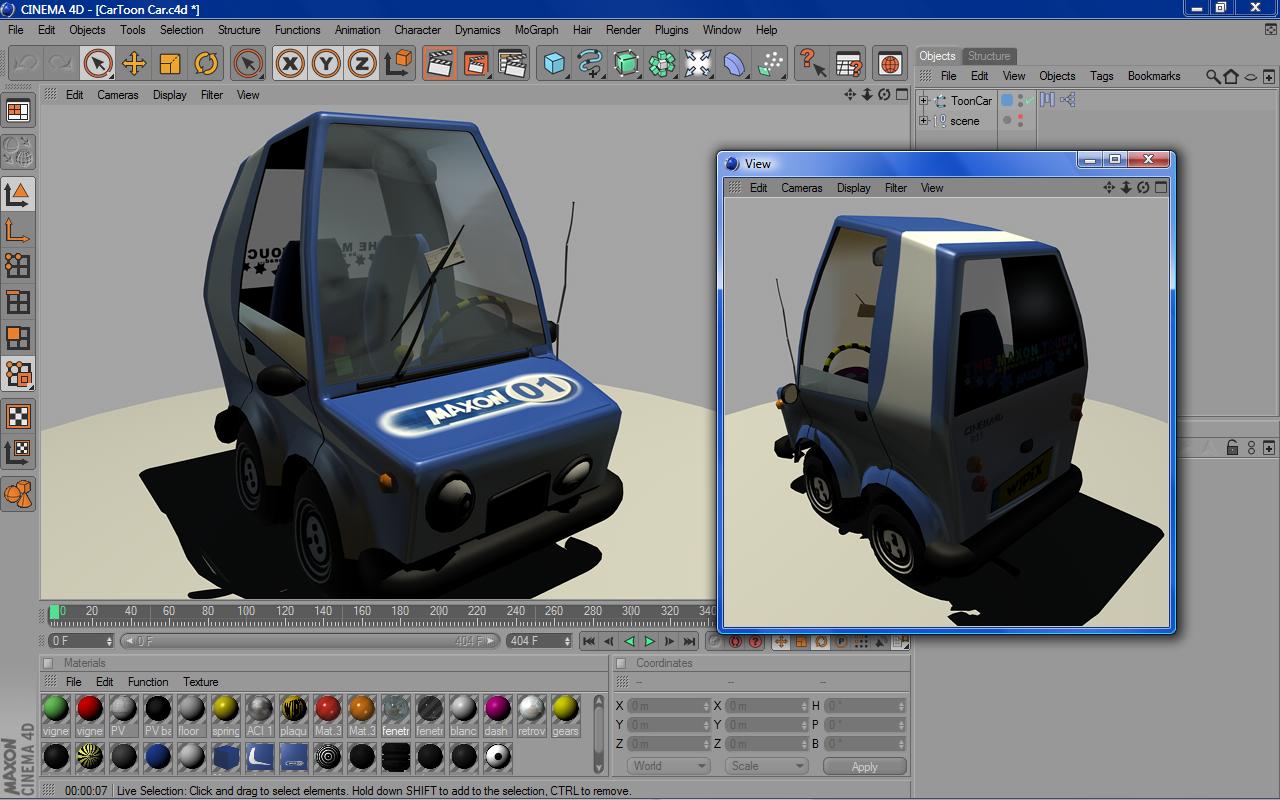Select the Object Axis tool
1280x800 pixels.
(x=18, y=230)
